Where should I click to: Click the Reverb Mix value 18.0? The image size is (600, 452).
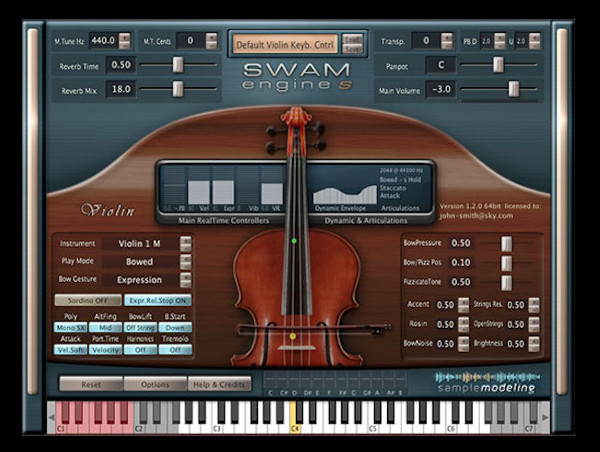tap(121, 89)
